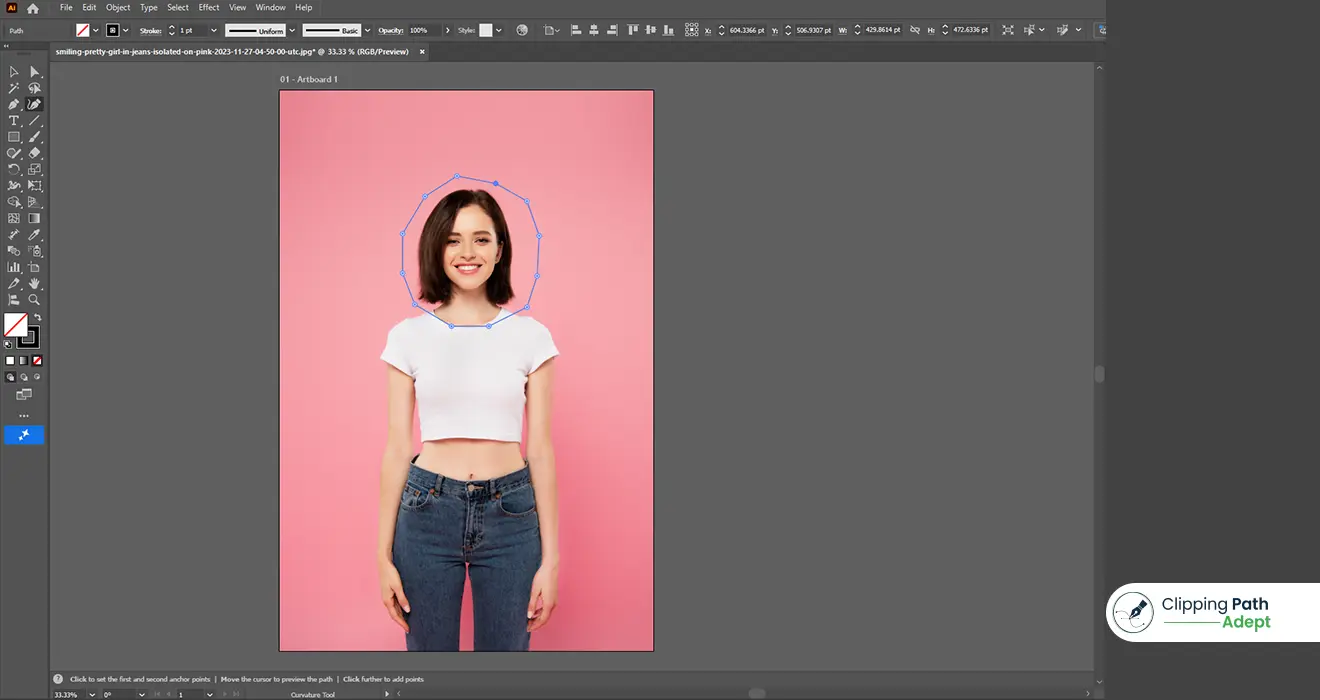Toggle constrain width and height proportions
Screen dimensions: 1320x700
[913, 30]
